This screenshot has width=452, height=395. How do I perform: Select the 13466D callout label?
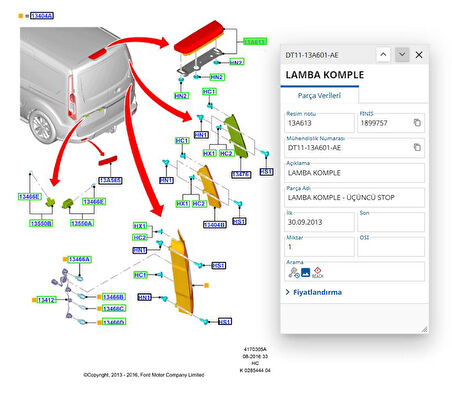(114, 322)
